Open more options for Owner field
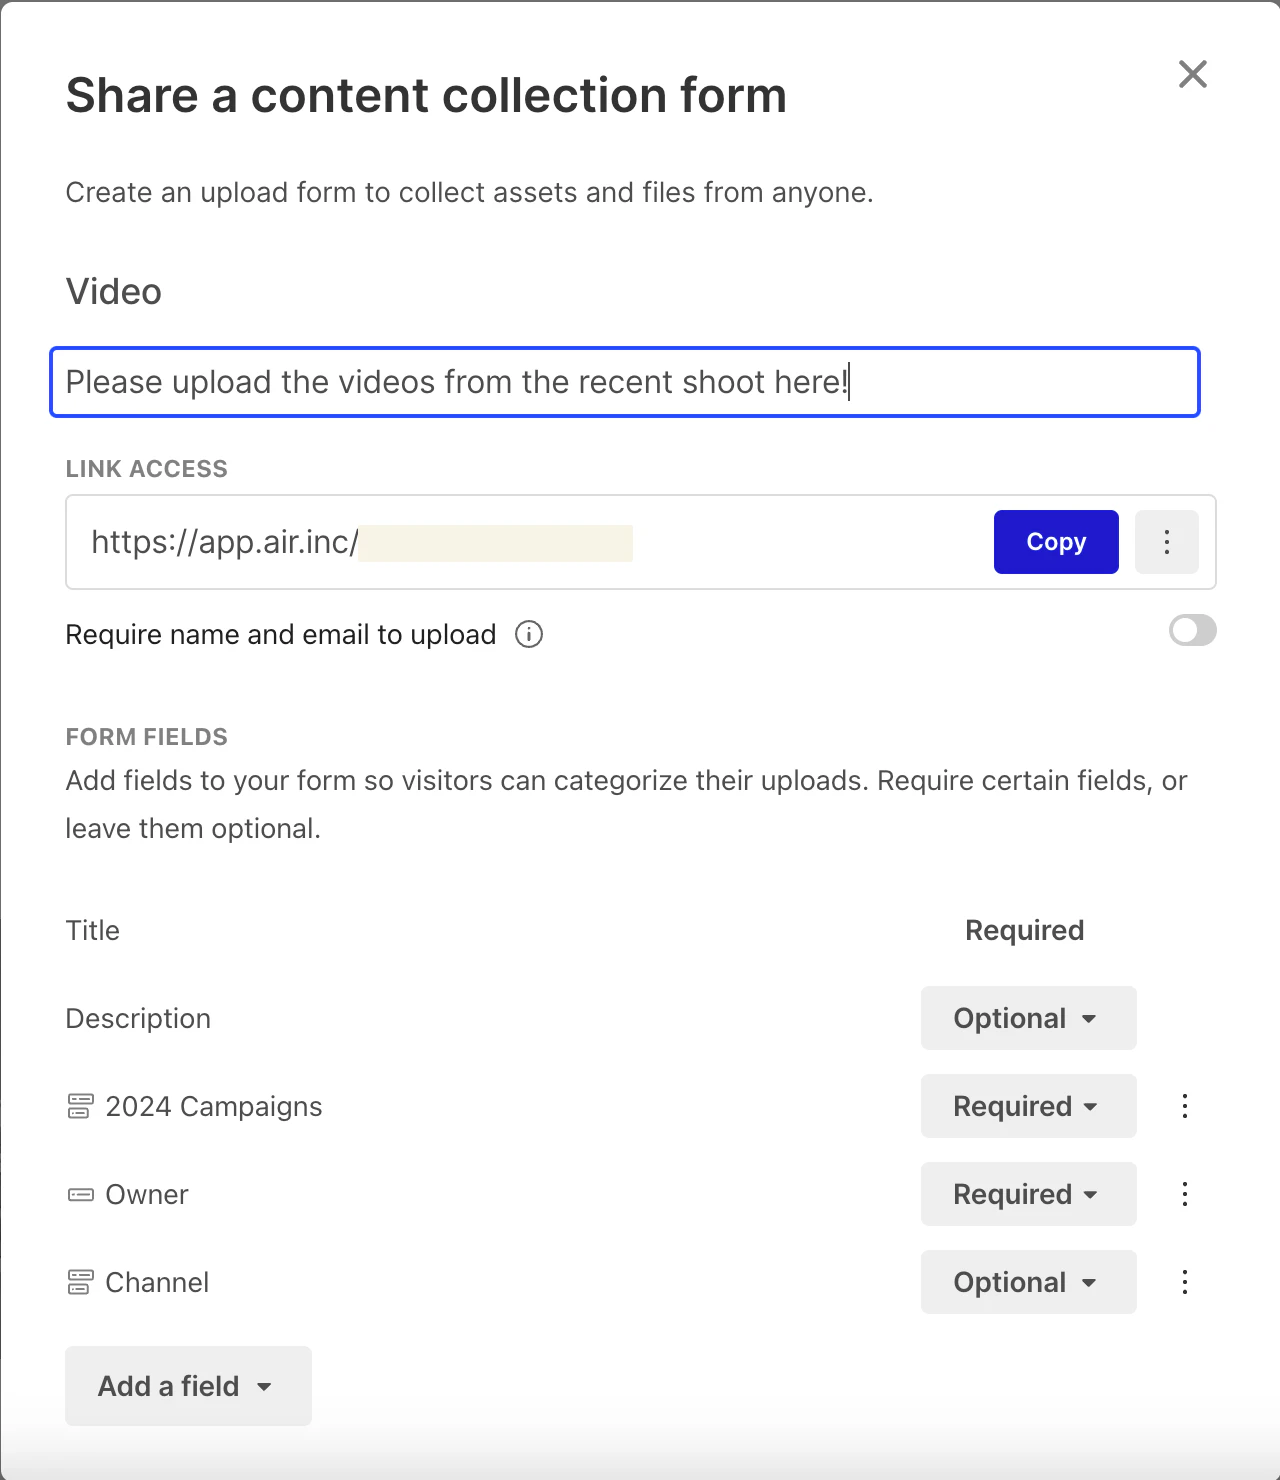Image resolution: width=1280 pixels, height=1480 pixels. tap(1185, 1194)
